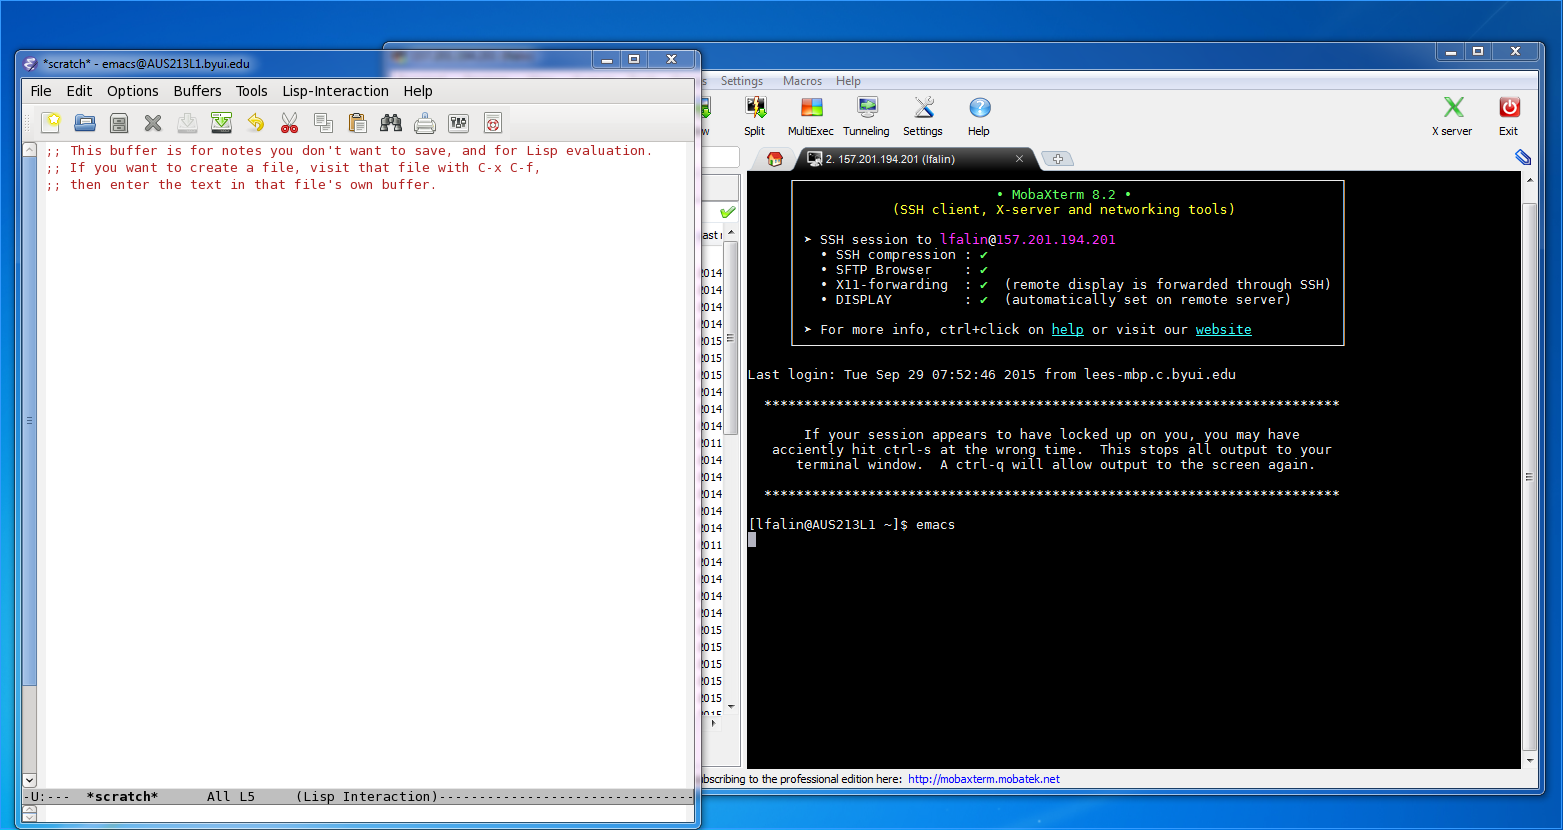The height and width of the screenshot is (830, 1563).
Task: Open the Help menu in MobaXterm menu bar
Action: click(x=848, y=81)
